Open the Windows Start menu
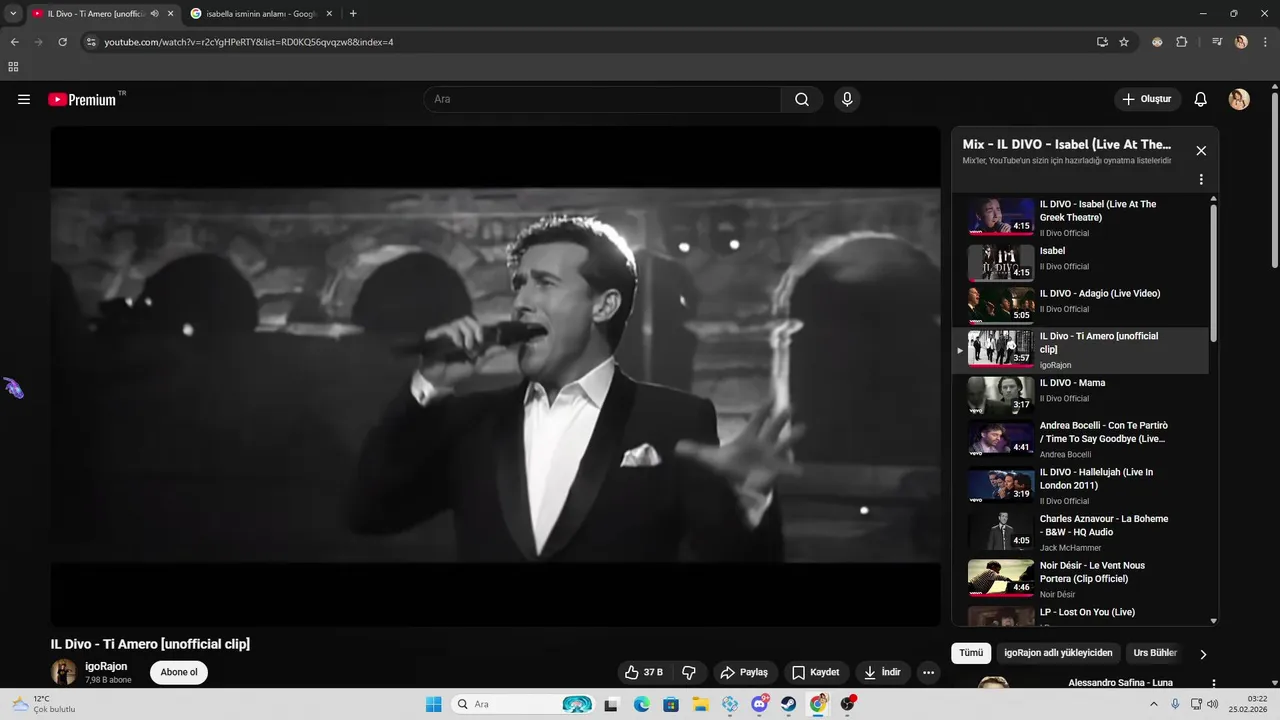Screen dimensions: 1280x720 tap(433, 704)
